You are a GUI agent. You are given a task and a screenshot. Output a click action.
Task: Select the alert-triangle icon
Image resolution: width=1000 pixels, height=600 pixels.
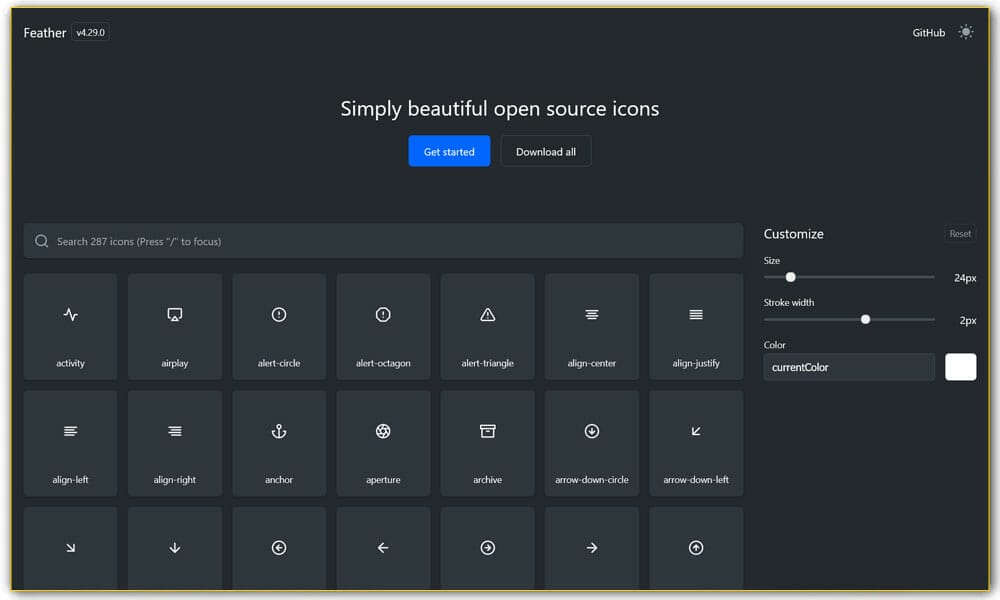coord(487,326)
